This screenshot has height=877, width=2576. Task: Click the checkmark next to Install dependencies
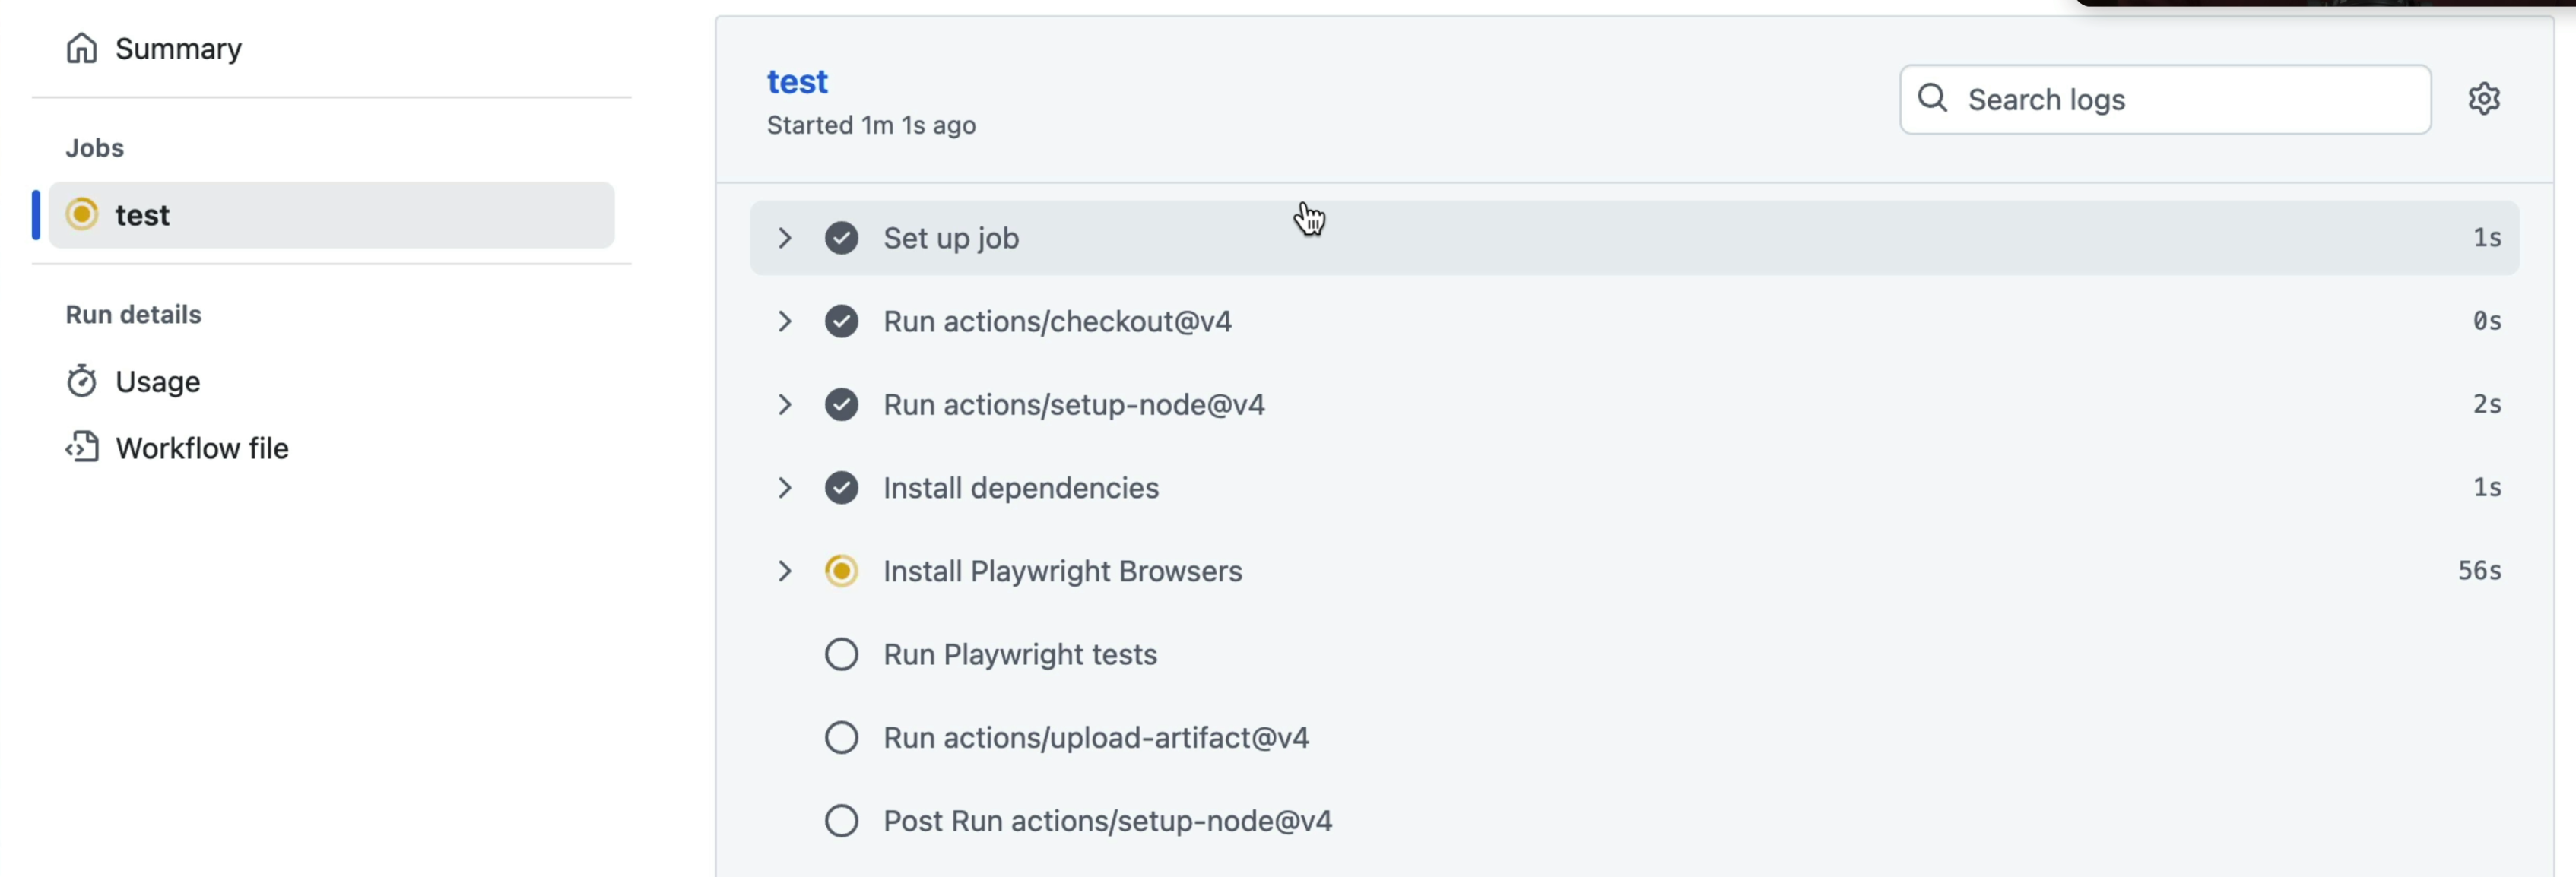point(841,488)
